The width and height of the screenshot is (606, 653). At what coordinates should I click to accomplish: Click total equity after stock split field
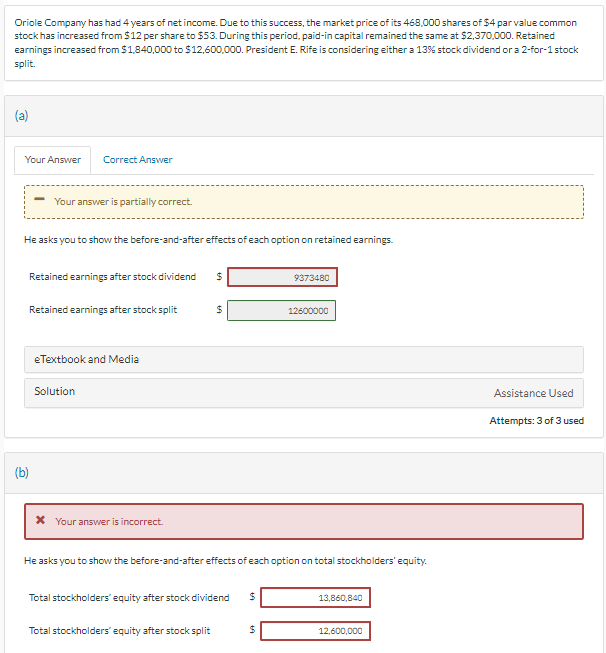click(316, 631)
